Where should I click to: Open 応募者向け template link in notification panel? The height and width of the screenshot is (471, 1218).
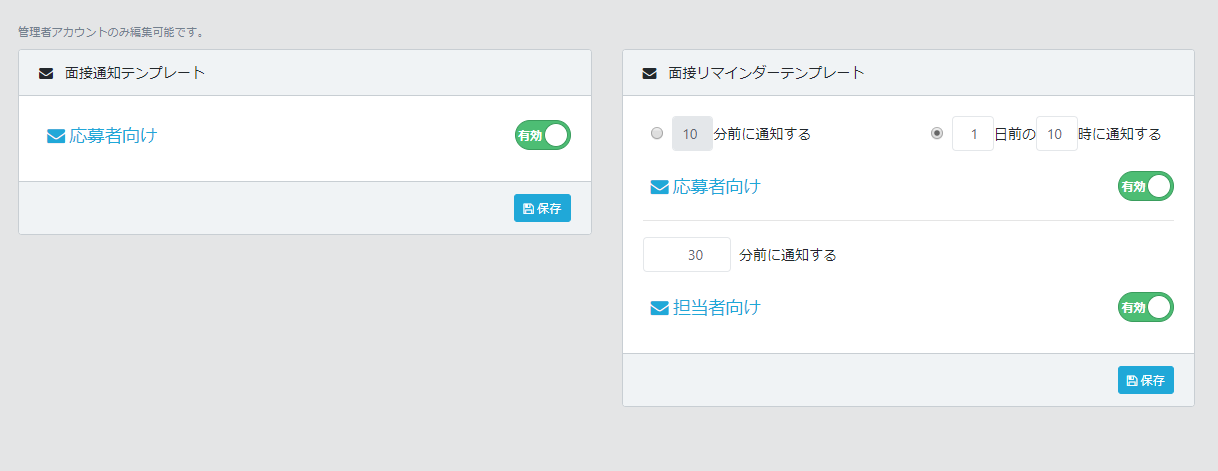click(113, 136)
